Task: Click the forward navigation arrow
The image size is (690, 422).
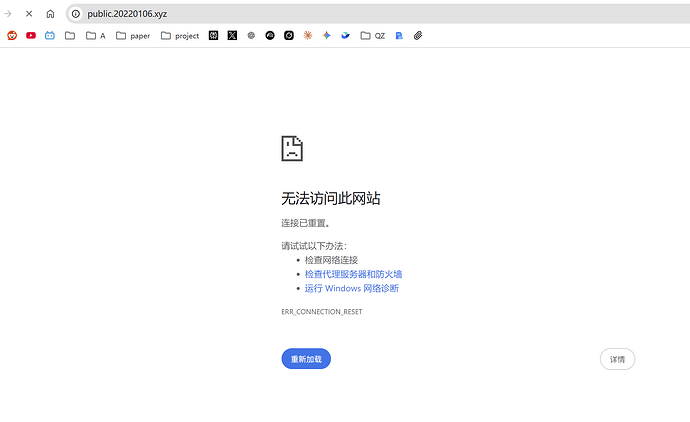Action: point(8,14)
